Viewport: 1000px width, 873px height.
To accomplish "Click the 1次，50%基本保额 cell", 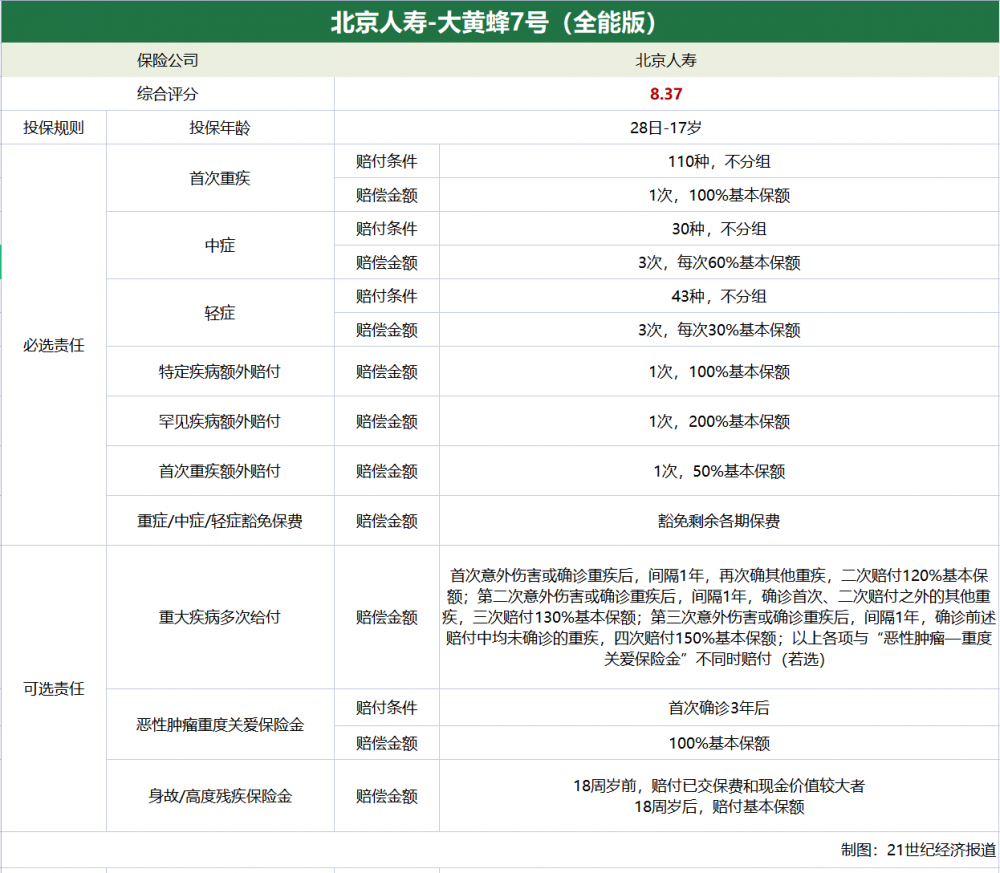I will [x=719, y=471].
